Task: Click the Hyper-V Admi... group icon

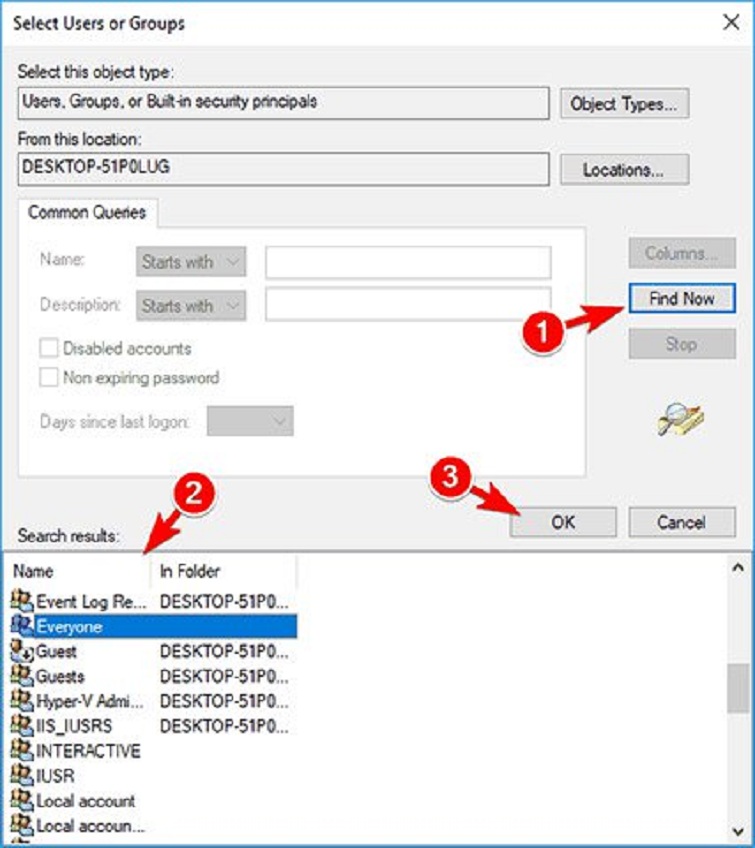Action: pyautogui.click(x=22, y=700)
